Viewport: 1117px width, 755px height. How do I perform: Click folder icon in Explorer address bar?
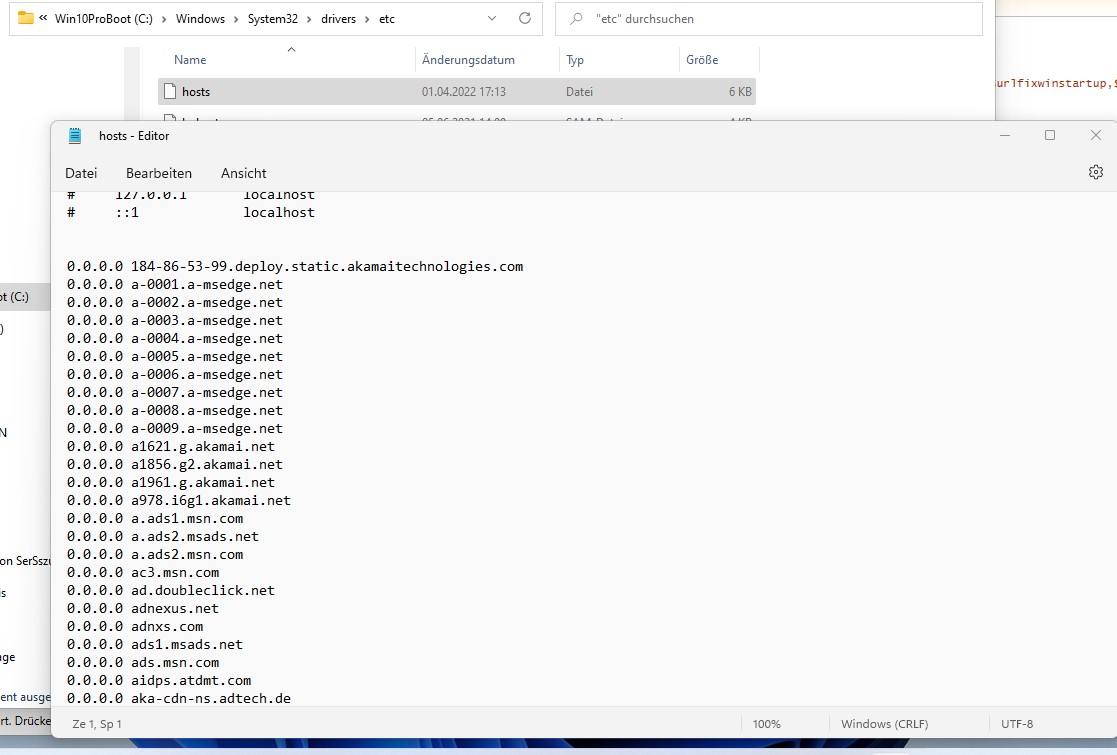[26, 18]
